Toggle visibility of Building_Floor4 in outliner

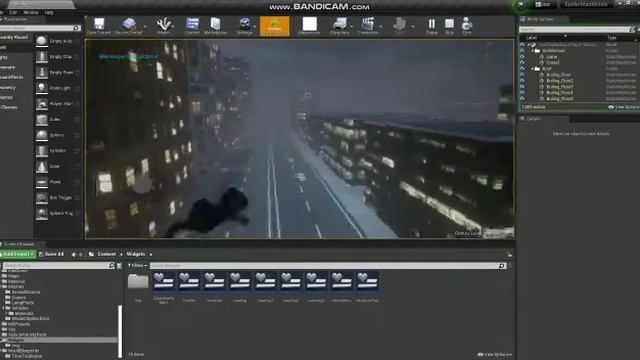click(x=522, y=93)
